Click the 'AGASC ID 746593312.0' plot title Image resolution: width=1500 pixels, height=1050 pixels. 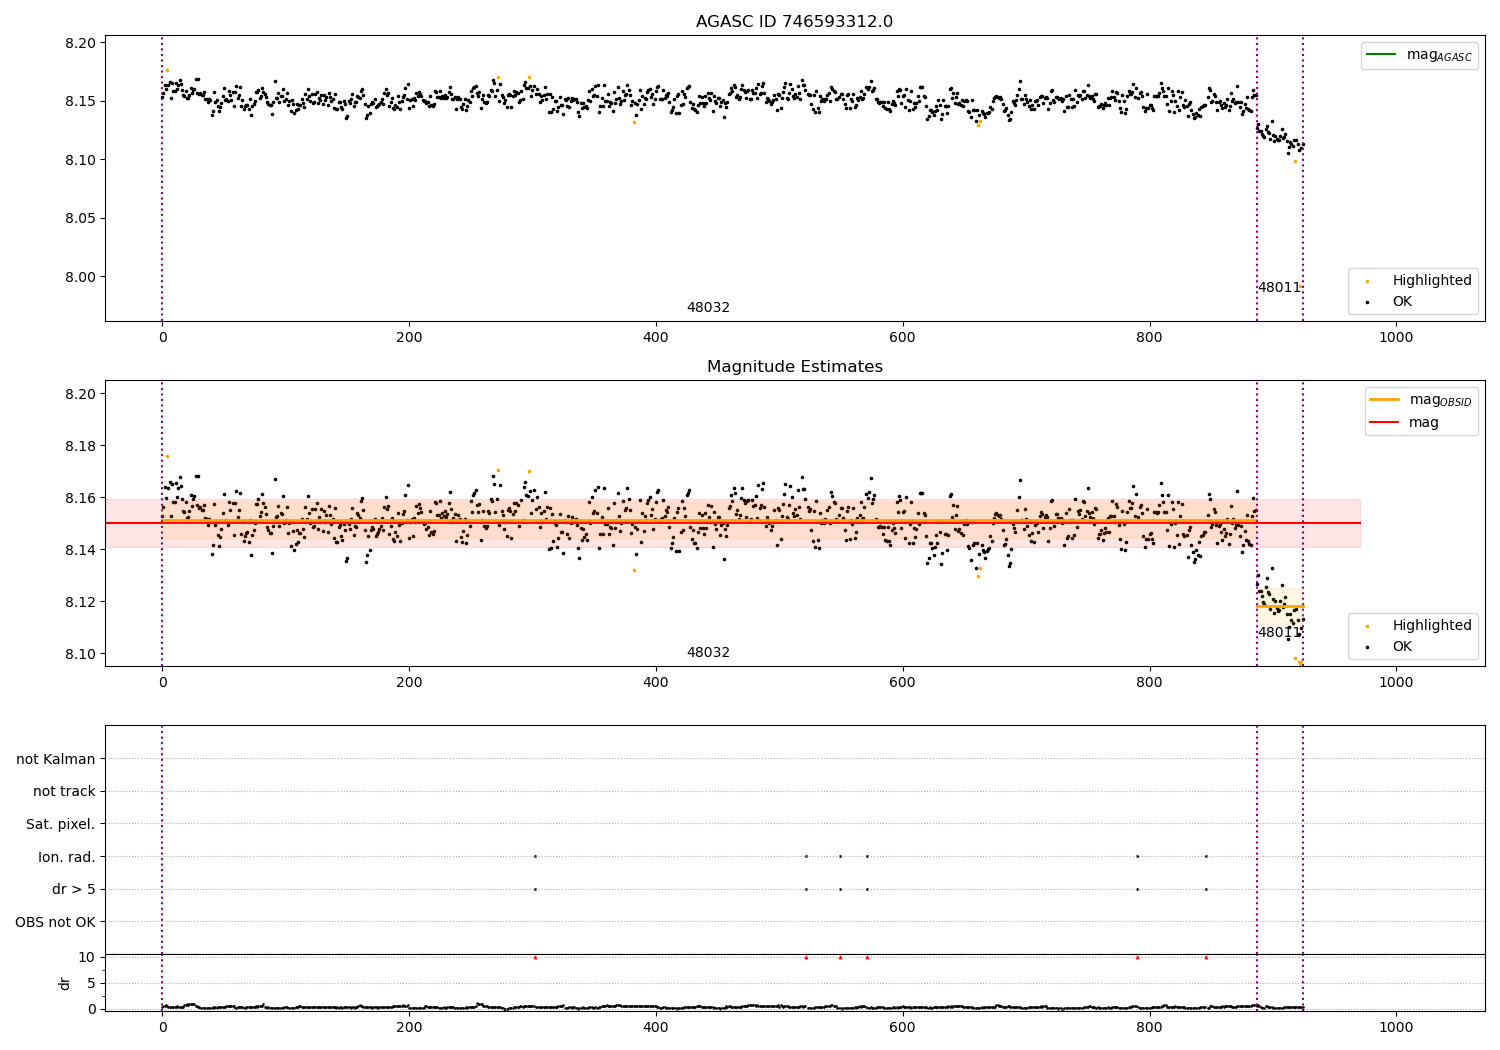coord(794,22)
